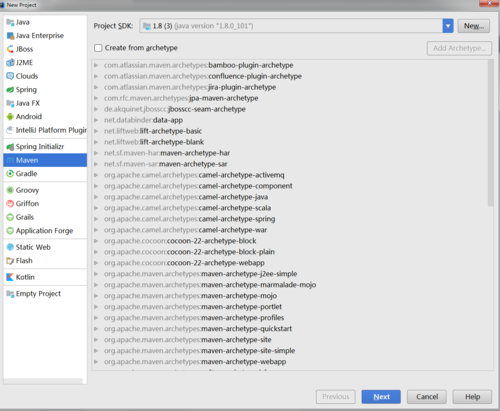
Task: Click the IntelliJ Platform Plugin icon
Action: point(10,130)
